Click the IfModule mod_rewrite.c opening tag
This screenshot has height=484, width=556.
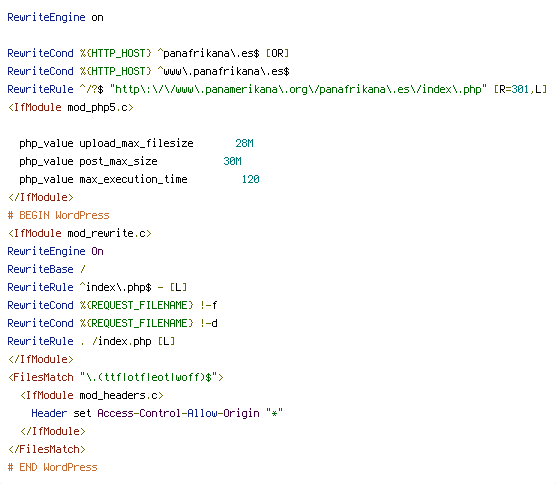80,233
